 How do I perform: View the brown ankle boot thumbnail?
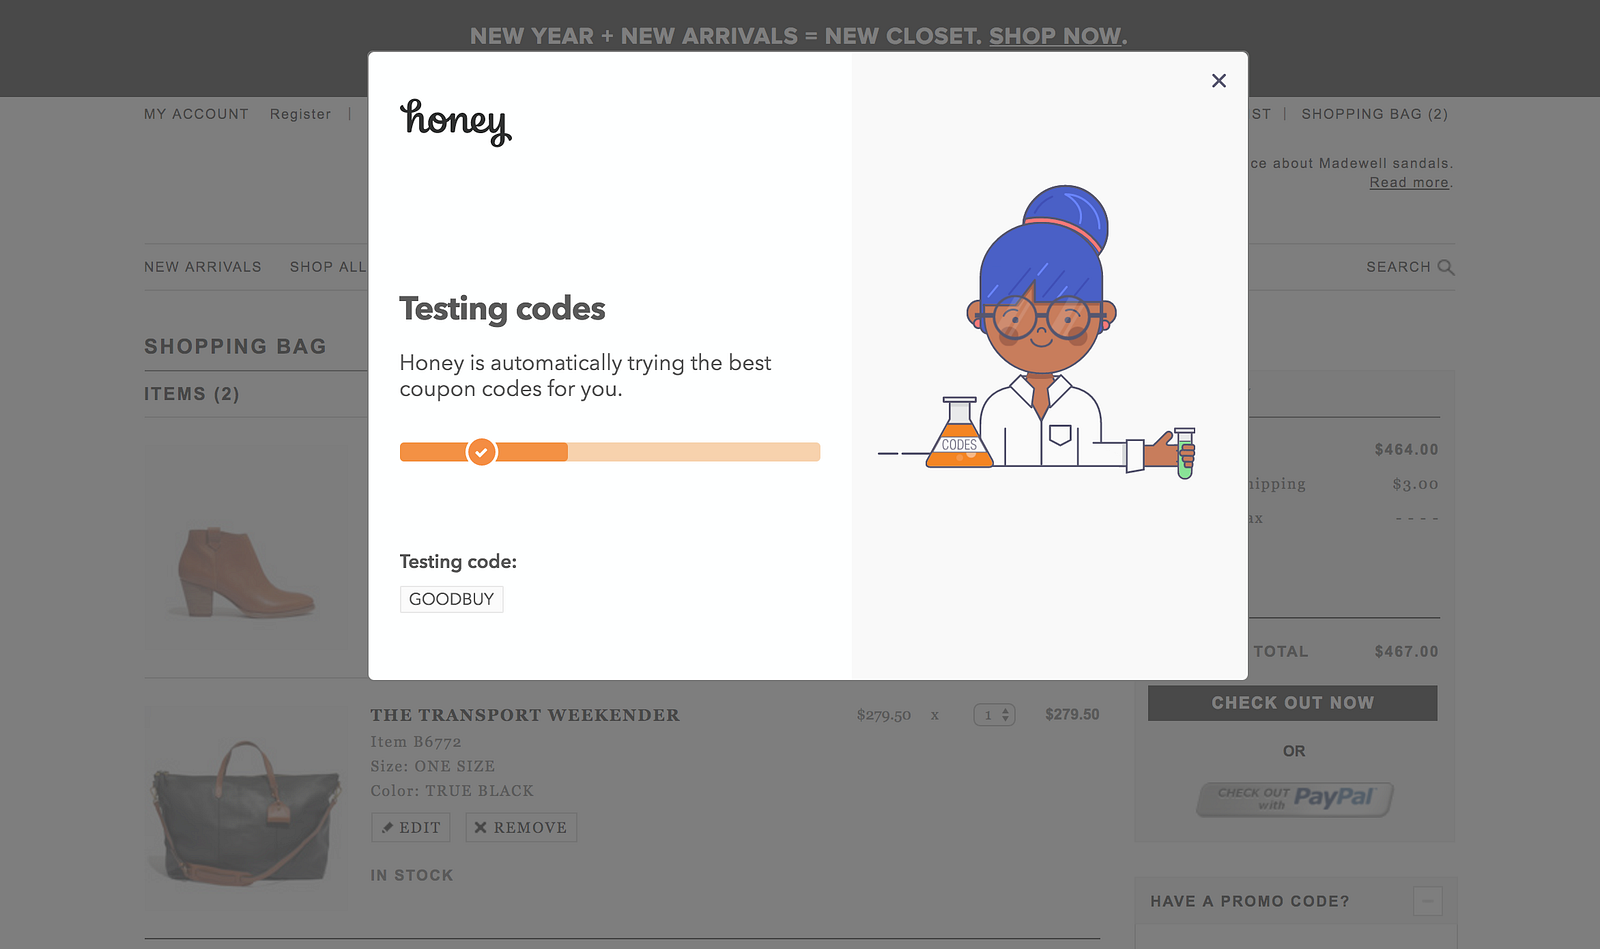[x=246, y=550]
